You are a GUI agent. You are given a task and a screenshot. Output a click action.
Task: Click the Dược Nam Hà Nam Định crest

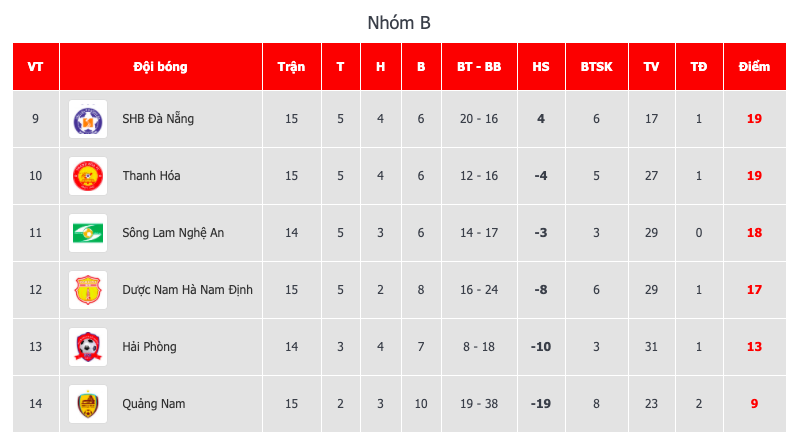pos(87,290)
